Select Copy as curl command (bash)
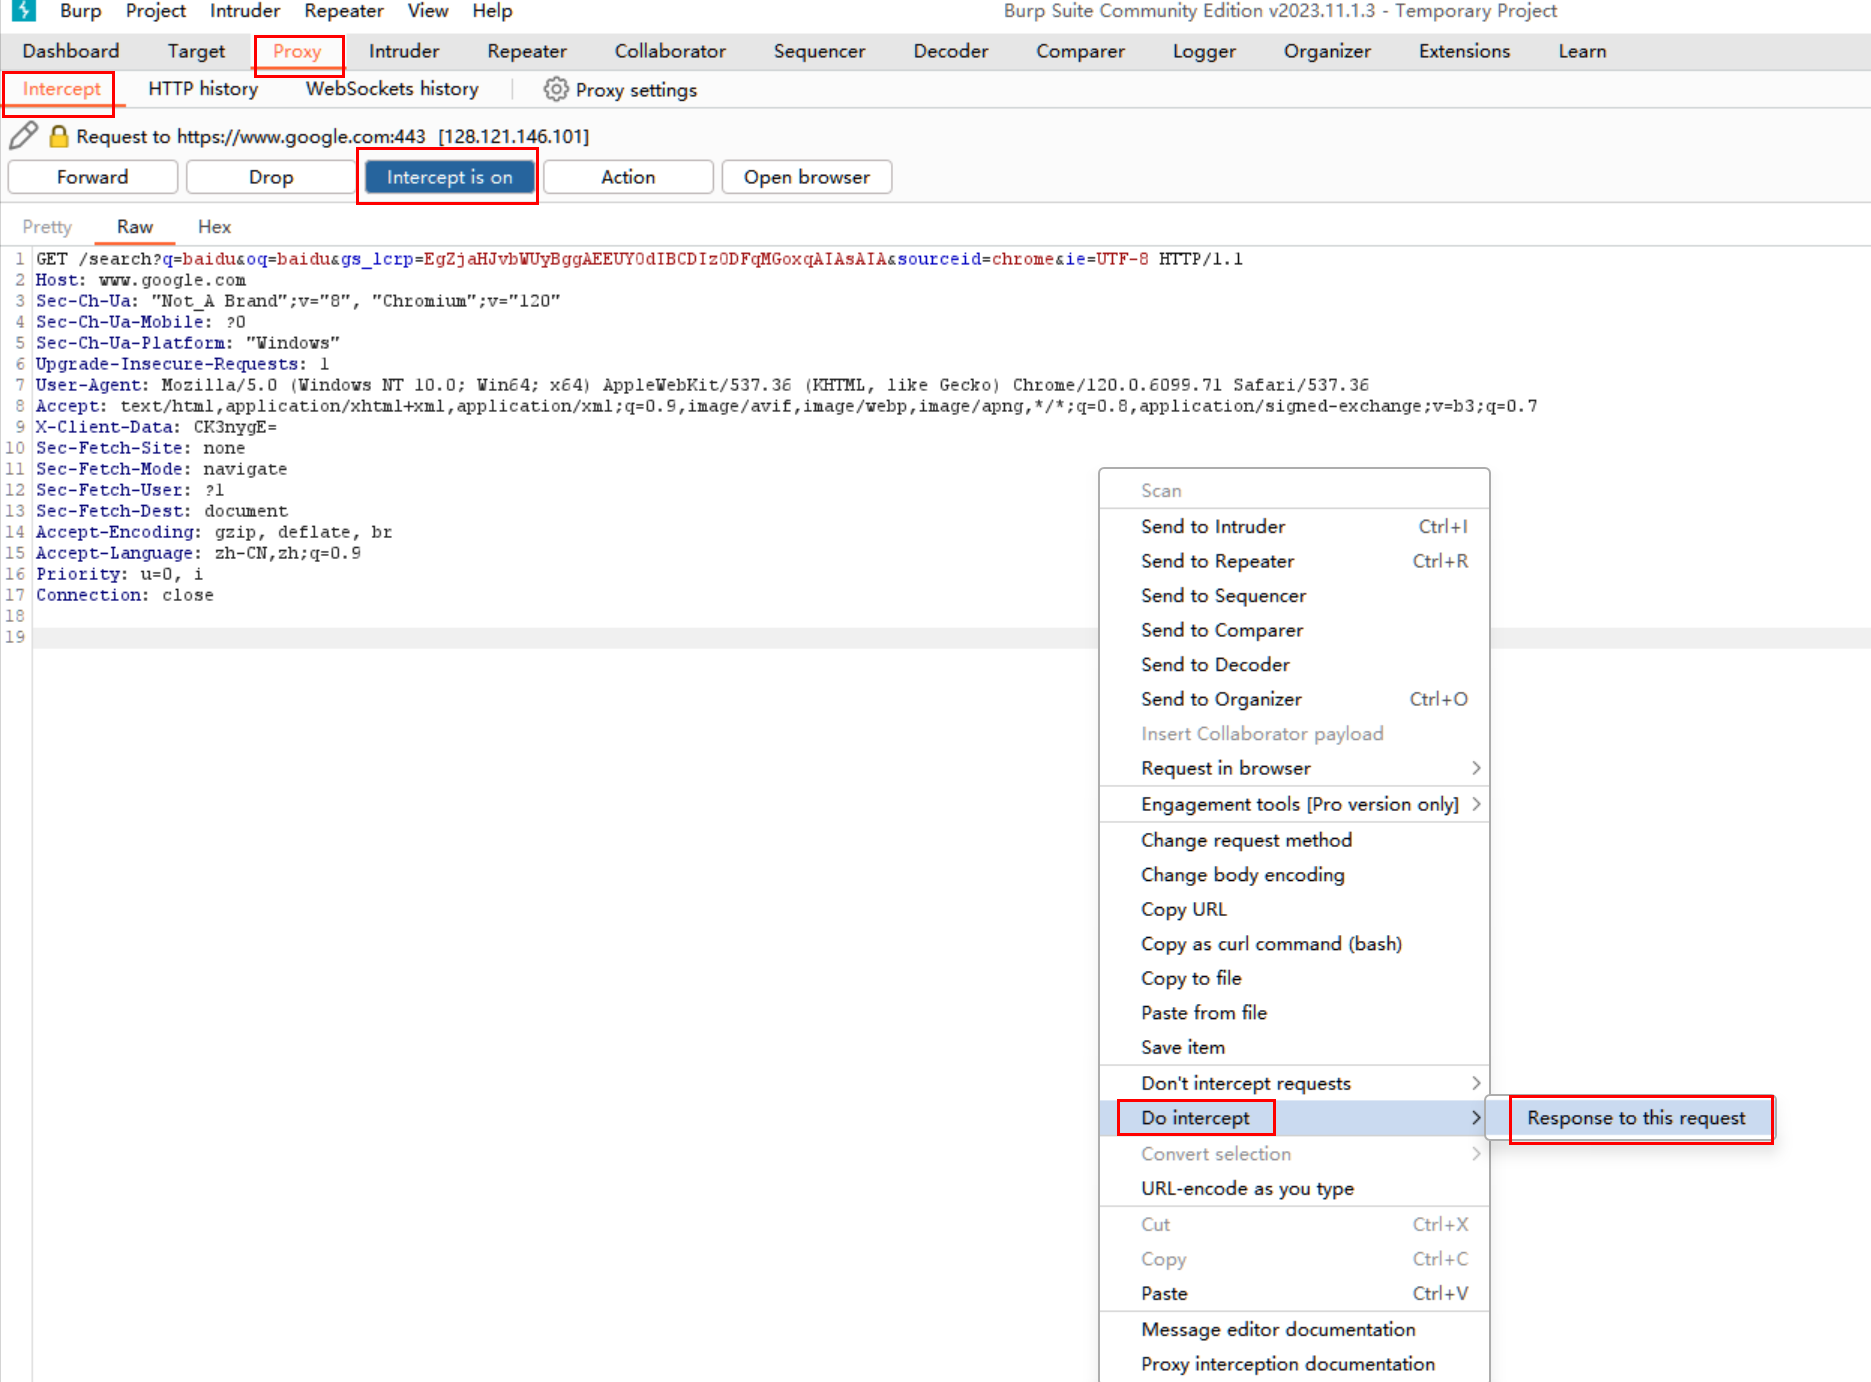1871x1382 pixels. click(x=1270, y=944)
